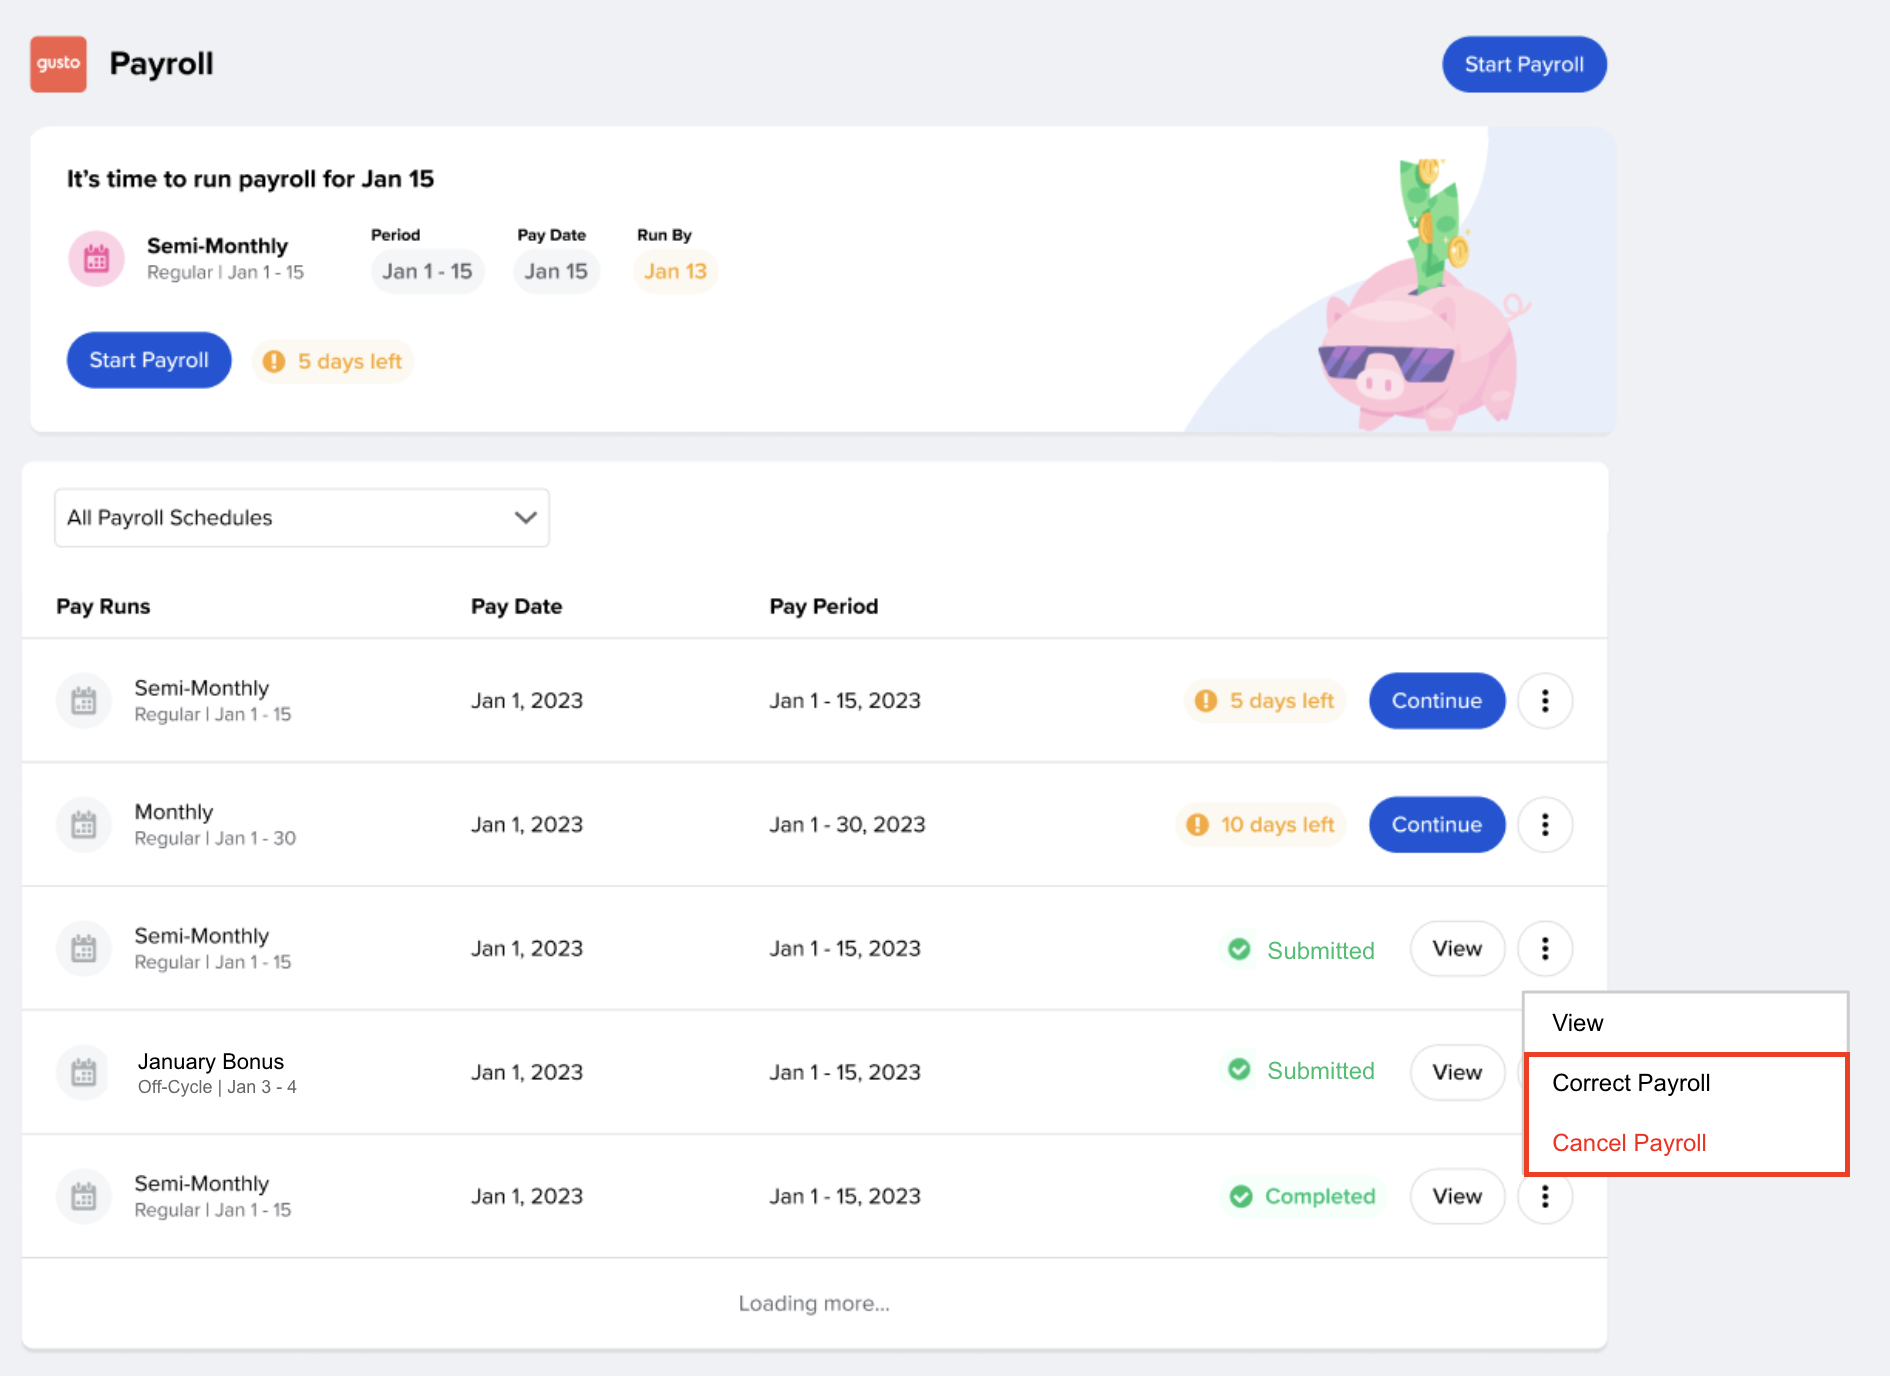Image resolution: width=1890 pixels, height=1376 pixels.
Task: Click the chevron arrow in schedules filter
Action: 525,518
